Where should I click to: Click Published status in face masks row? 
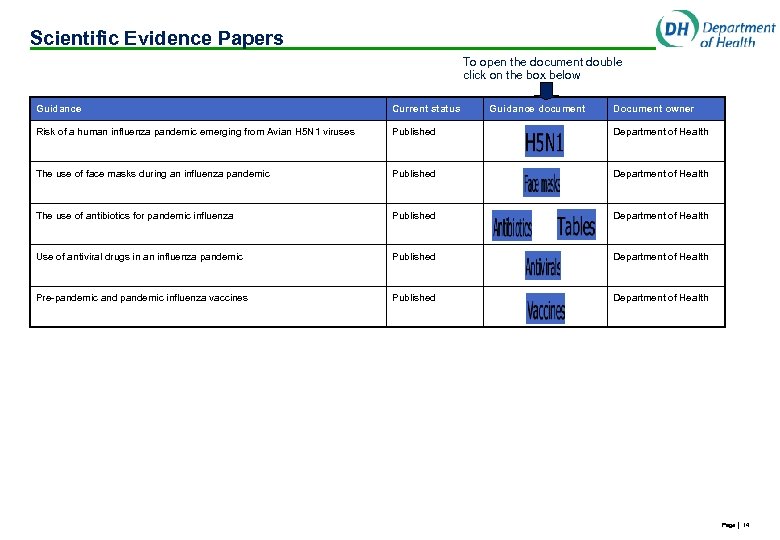(413, 174)
